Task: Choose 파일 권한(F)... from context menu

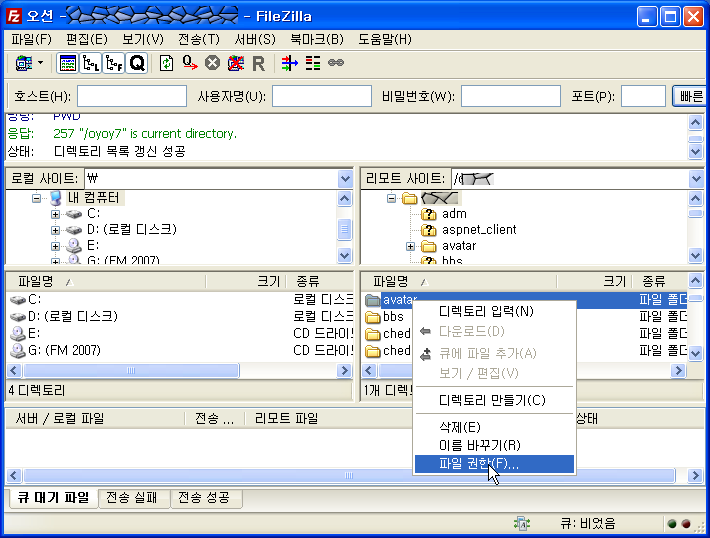Action: coord(494,464)
